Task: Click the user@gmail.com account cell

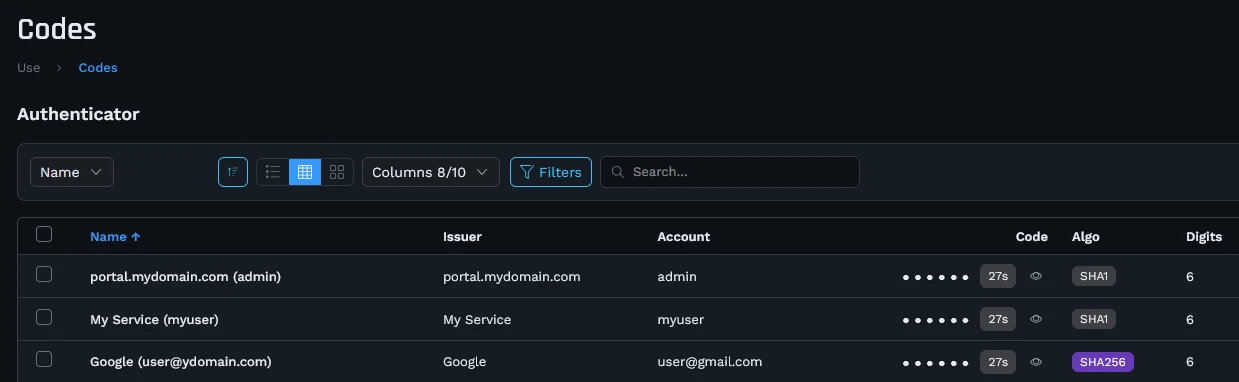Action: click(710, 362)
